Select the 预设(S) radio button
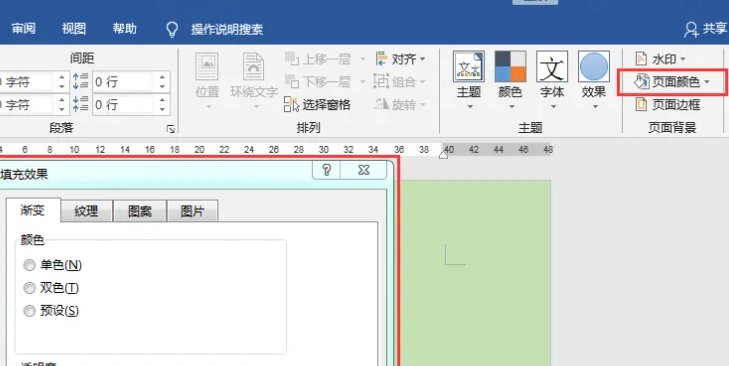 pyautogui.click(x=29, y=311)
